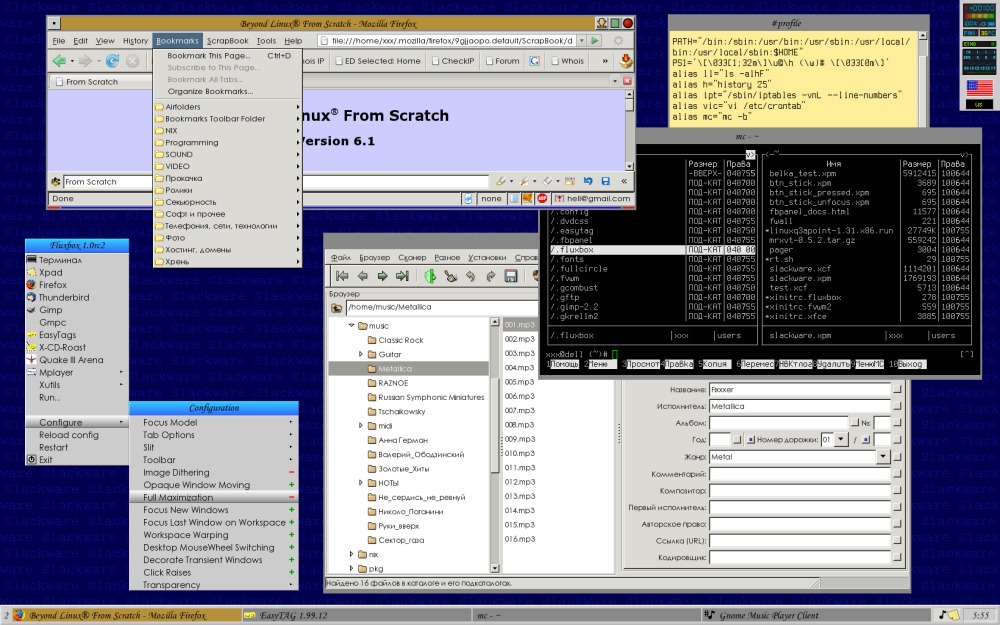Jump to first file in EasyTAG toolbar
Viewport: 1000px width, 625px height.
(342, 276)
